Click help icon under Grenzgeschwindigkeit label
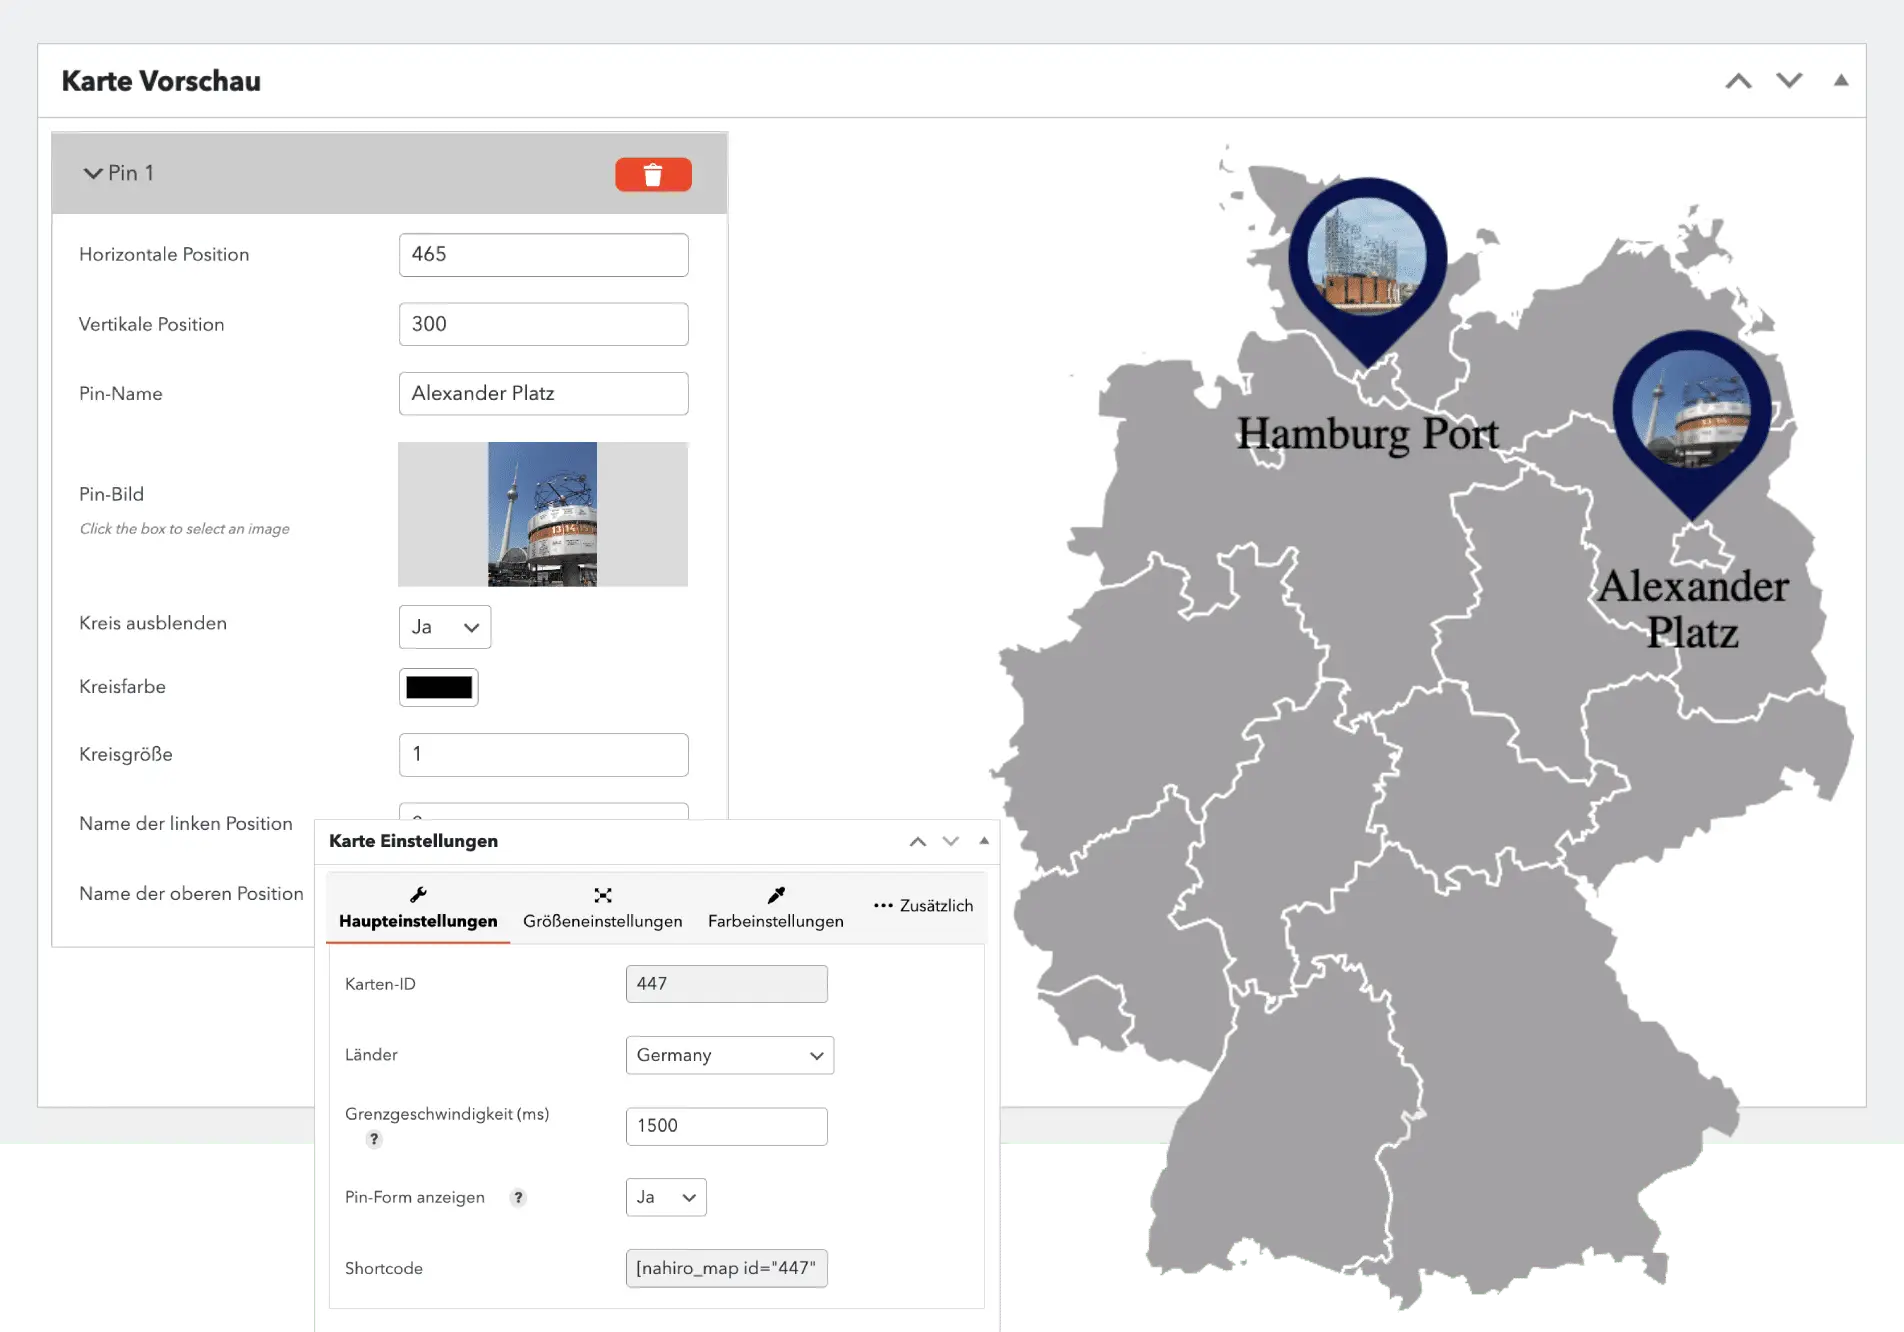Viewport: 1904px width, 1332px height. [x=374, y=1139]
